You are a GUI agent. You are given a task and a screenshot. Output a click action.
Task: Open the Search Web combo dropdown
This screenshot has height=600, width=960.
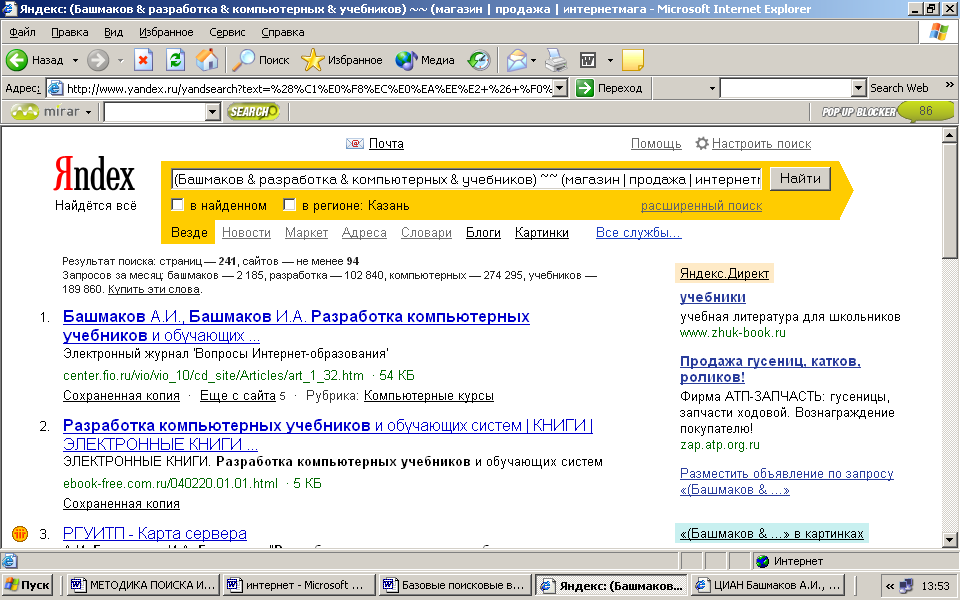(859, 88)
